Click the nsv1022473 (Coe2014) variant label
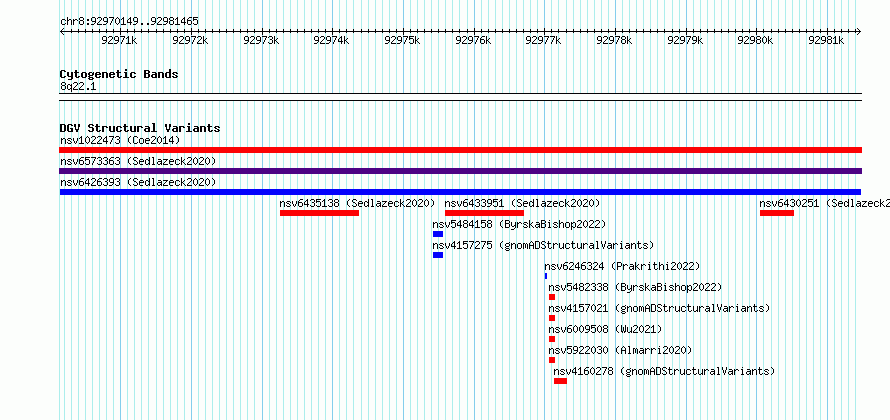This screenshot has height=420, width=890. click(120, 140)
